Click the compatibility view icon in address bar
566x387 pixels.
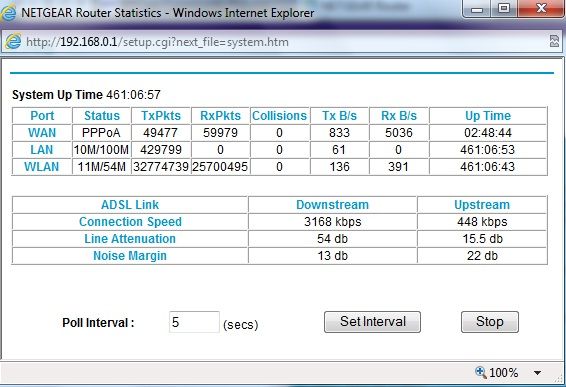(554, 41)
